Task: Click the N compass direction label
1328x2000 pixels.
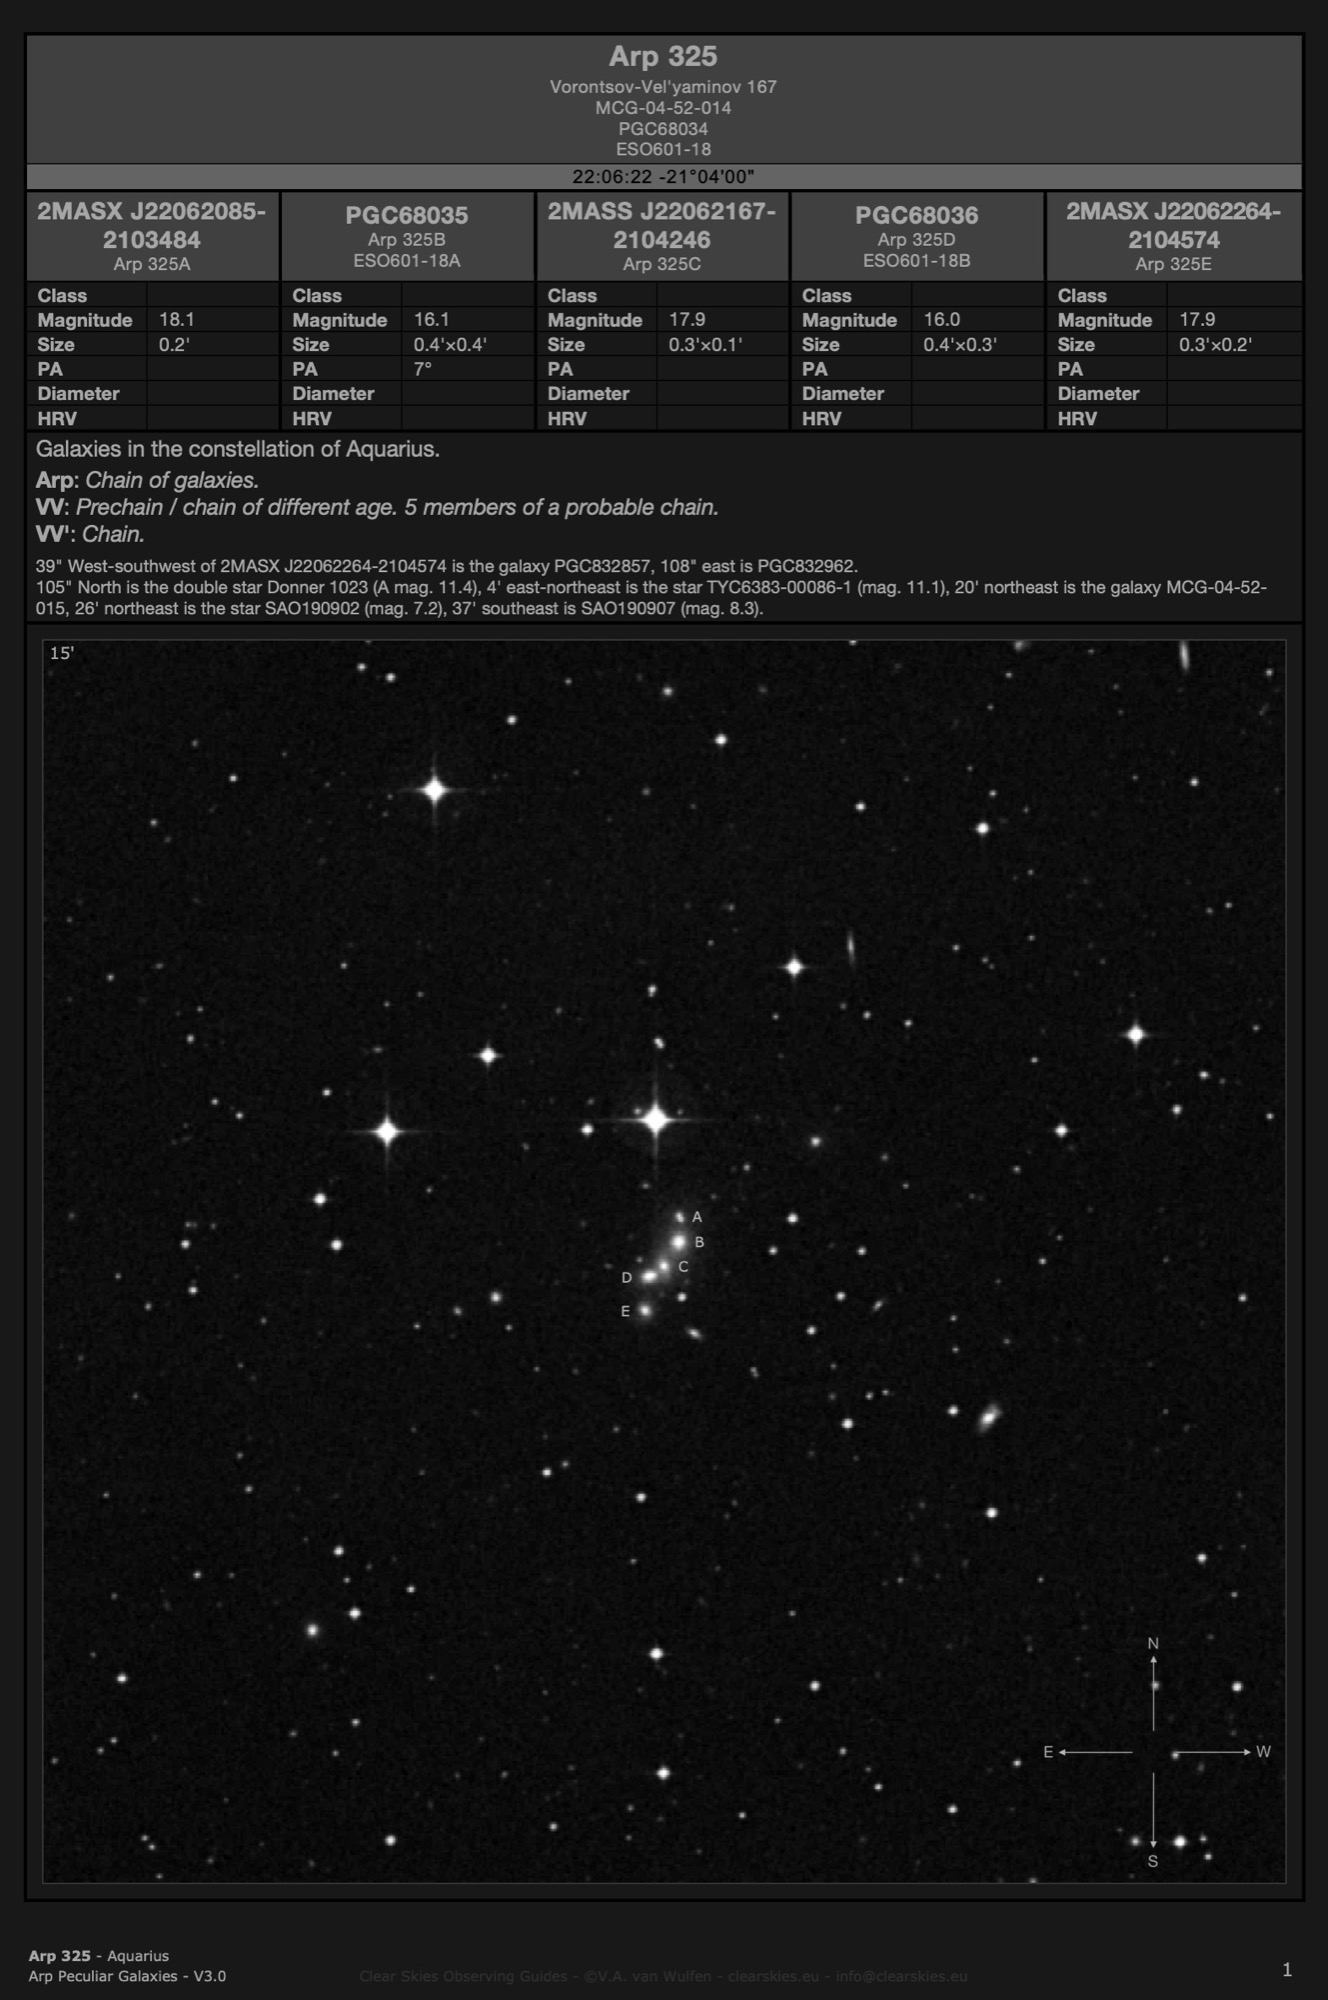Action: point(1153,1644)
